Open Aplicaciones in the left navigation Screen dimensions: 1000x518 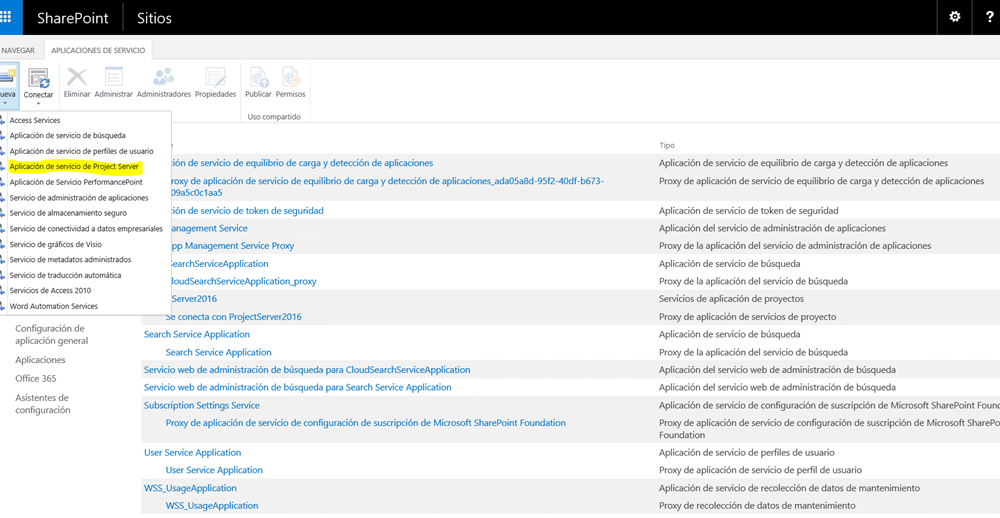pyautogui.click(x=40, y=360)
